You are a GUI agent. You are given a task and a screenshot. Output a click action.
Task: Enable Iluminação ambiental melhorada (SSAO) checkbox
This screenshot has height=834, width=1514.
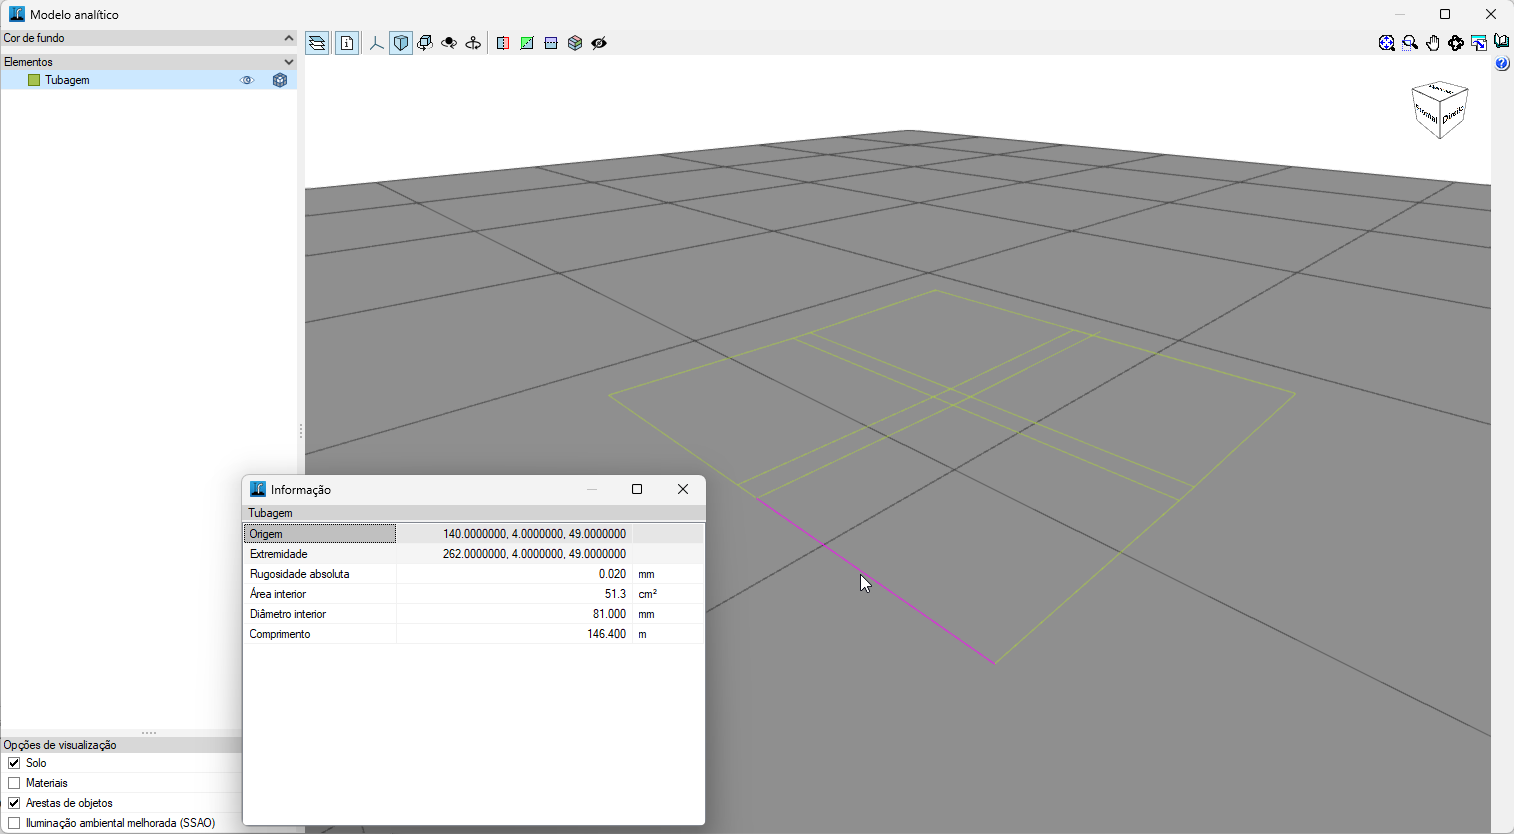[x=14, y=823]
